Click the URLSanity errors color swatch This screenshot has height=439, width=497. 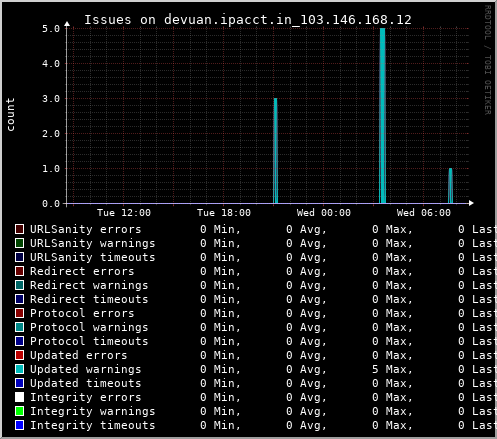(19, 229)
